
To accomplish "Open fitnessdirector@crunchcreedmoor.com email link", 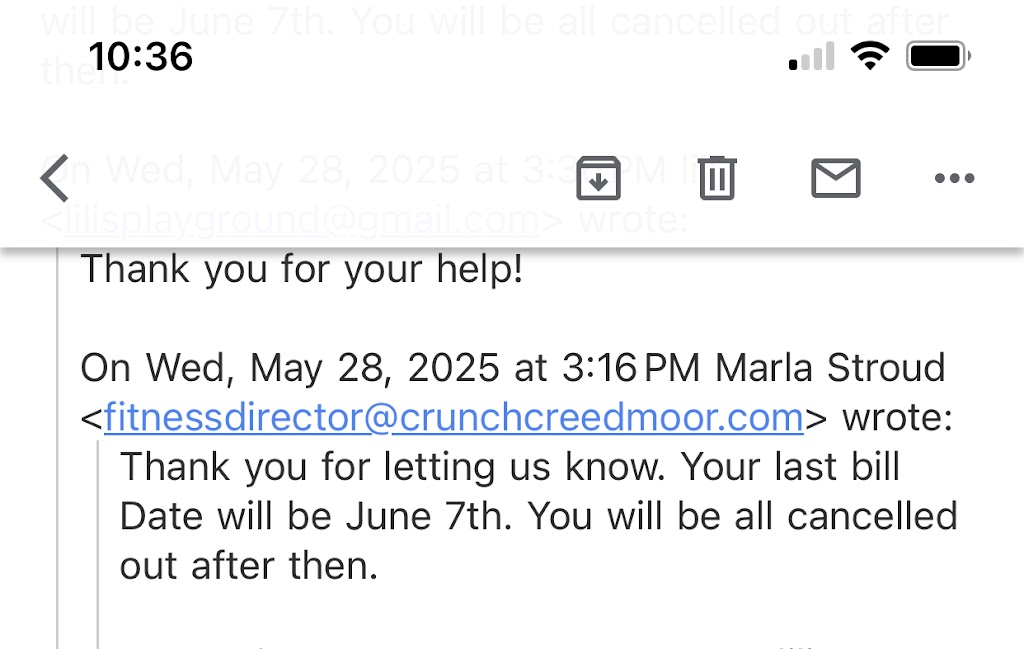I will pos(453,417).
